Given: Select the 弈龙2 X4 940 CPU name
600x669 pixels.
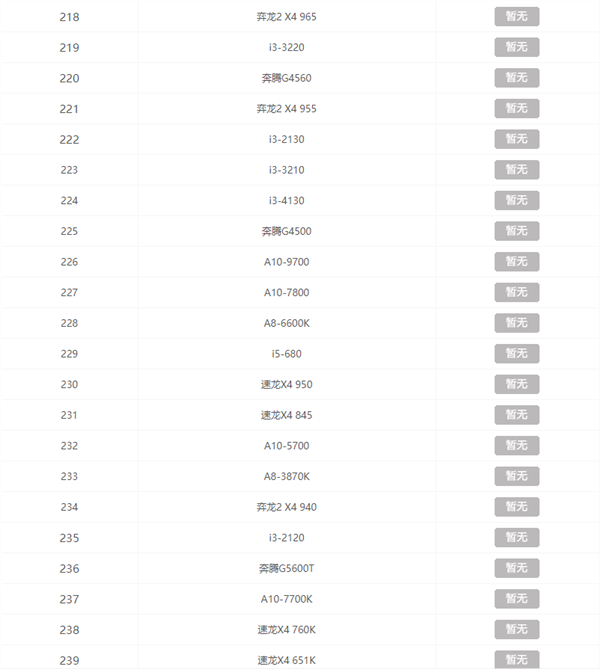Looking at the screenshot, I should [286, 507].
